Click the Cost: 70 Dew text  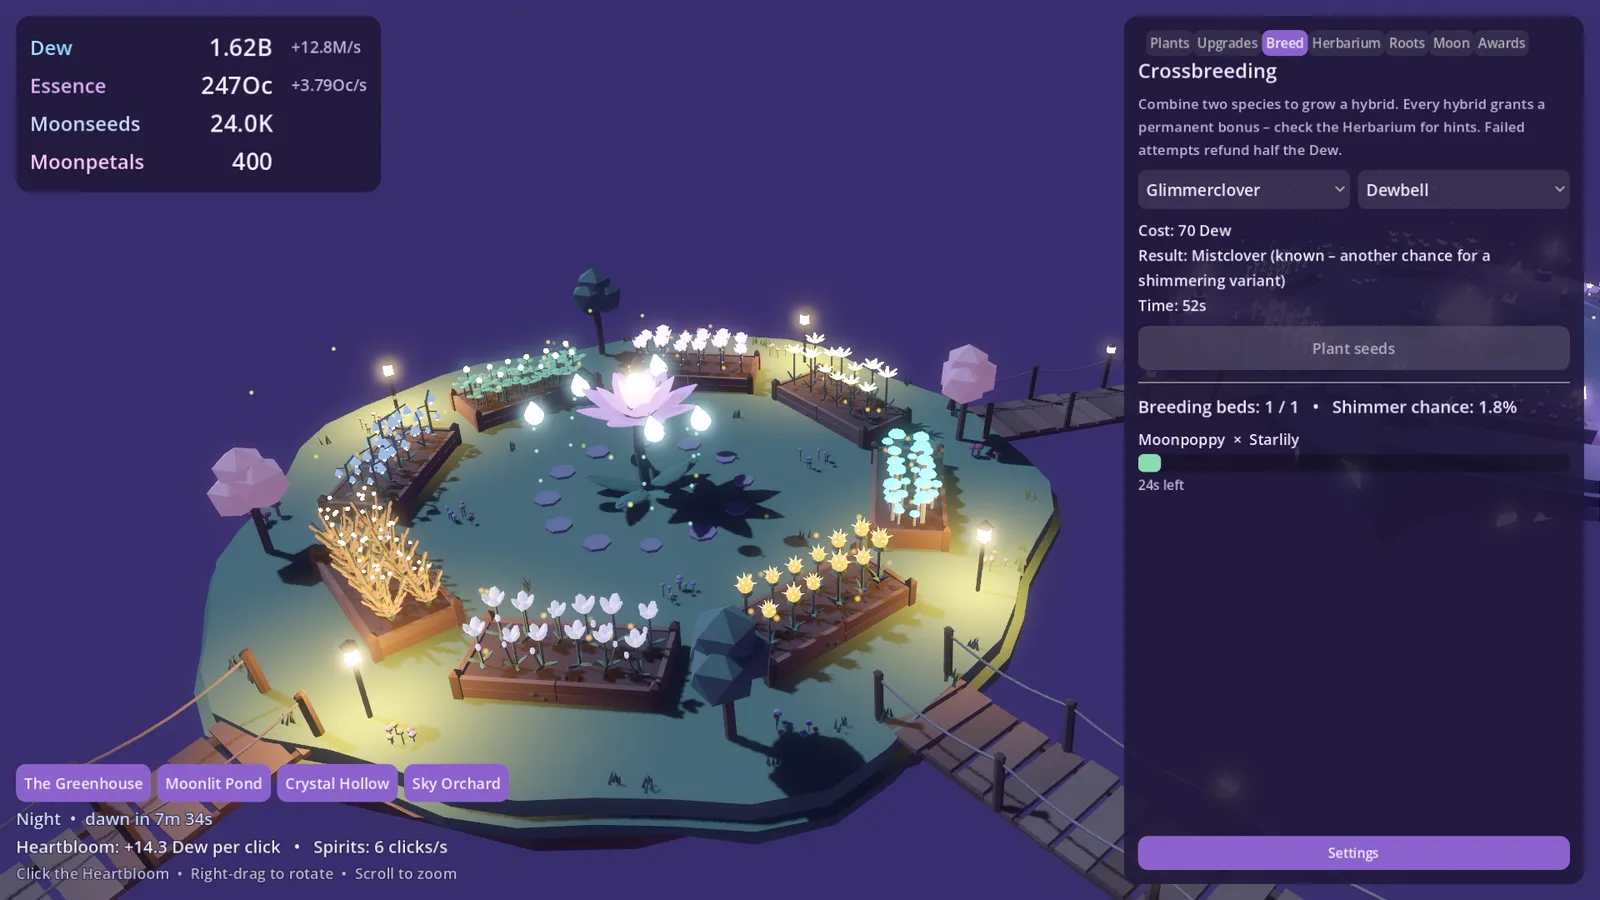pos(1184,231)
